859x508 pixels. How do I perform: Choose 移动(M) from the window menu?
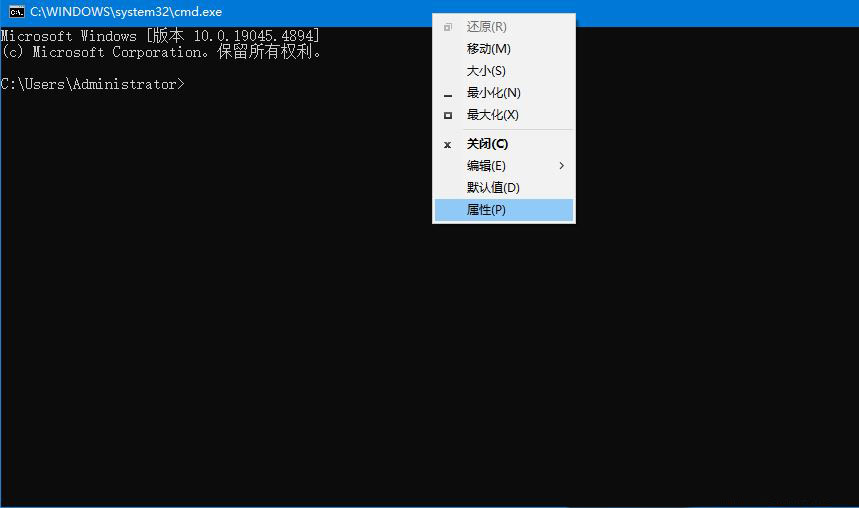coord(503,49)
